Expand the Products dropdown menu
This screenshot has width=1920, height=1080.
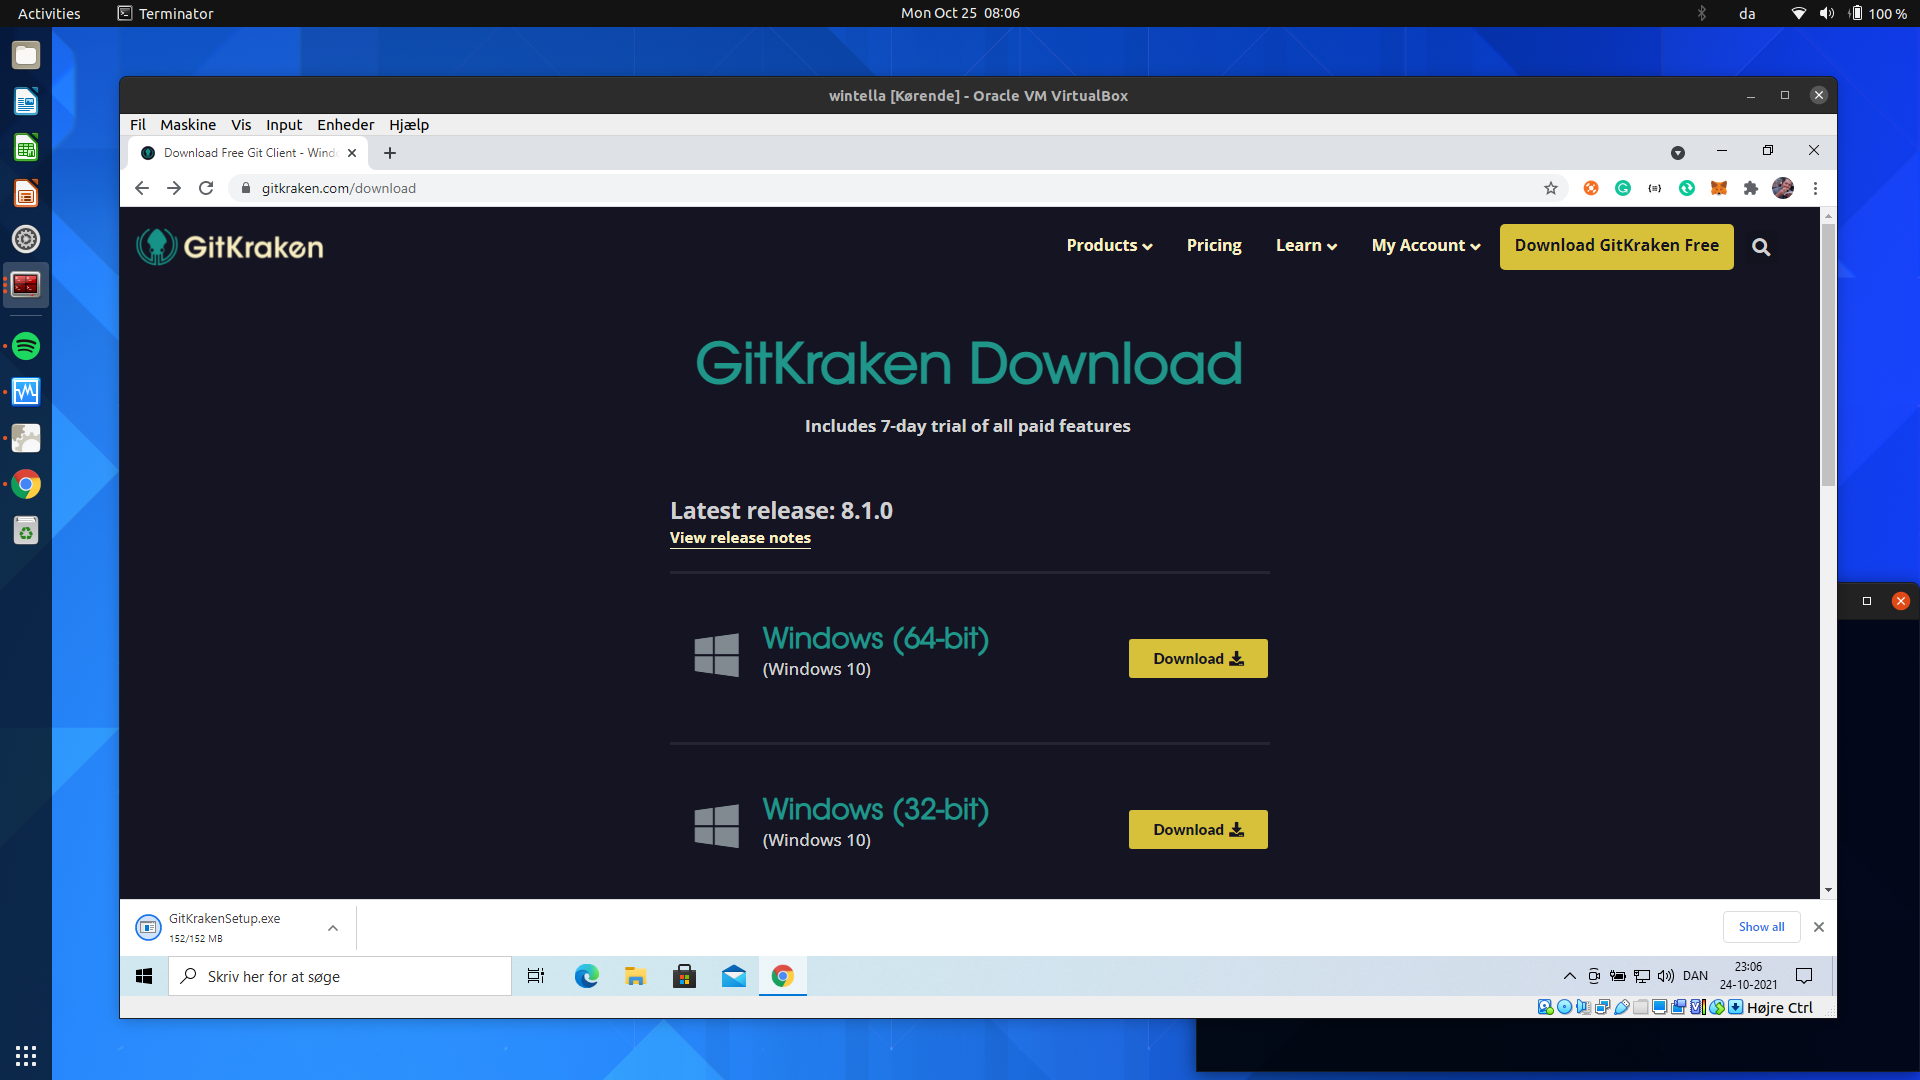pyautogui.click(x=1109, y=246)
